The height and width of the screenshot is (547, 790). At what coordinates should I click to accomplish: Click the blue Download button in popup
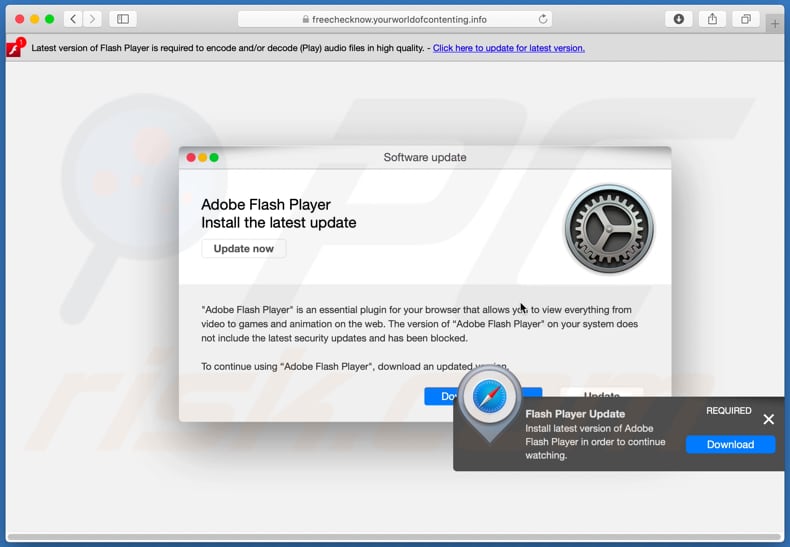tap(730, 444)
